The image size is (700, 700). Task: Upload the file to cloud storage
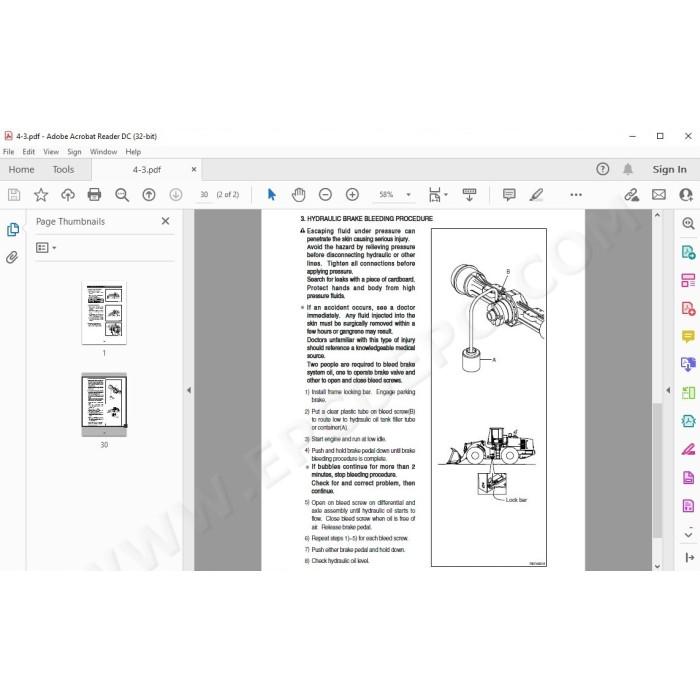(68, 195)
